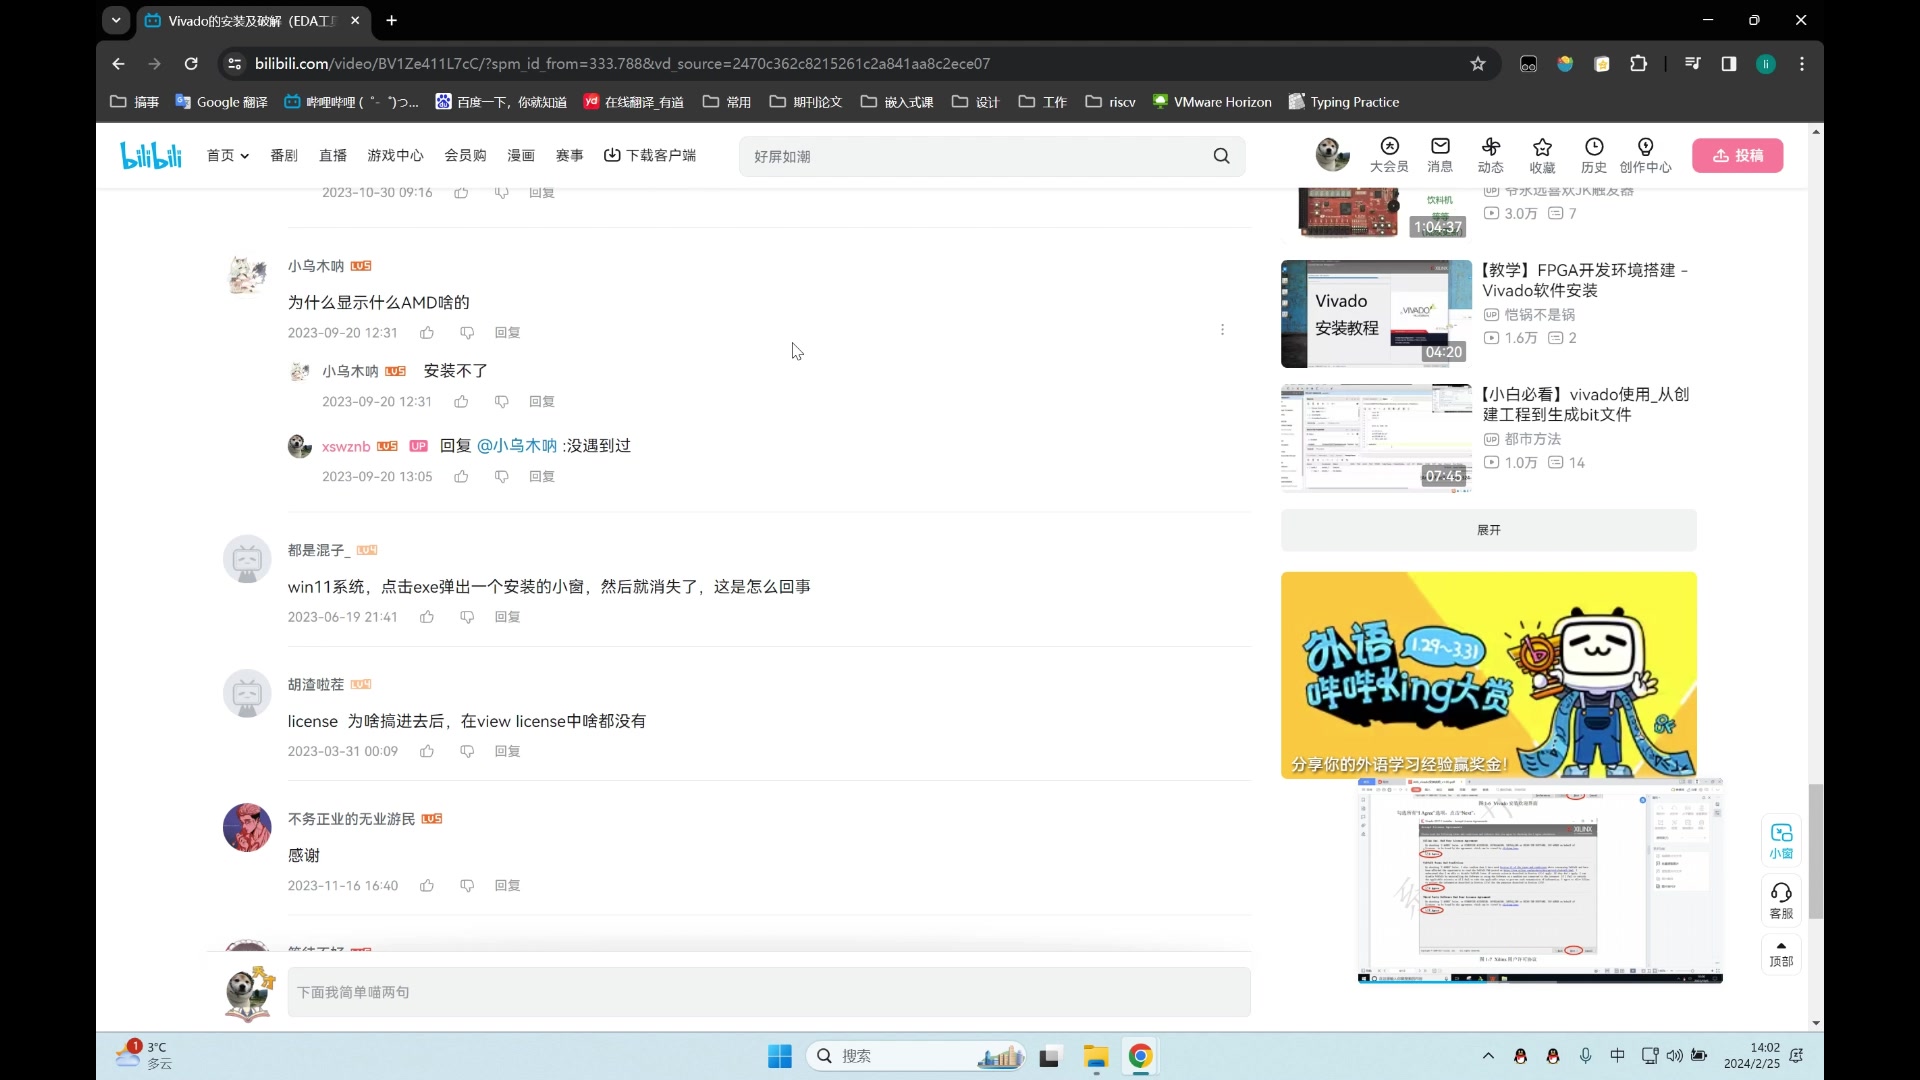The height and width of the screenshot is (1080, 1920).
Task: Open the 小白必看 vivado使用 video thumbnail
Action: (x=1376, y=438)
